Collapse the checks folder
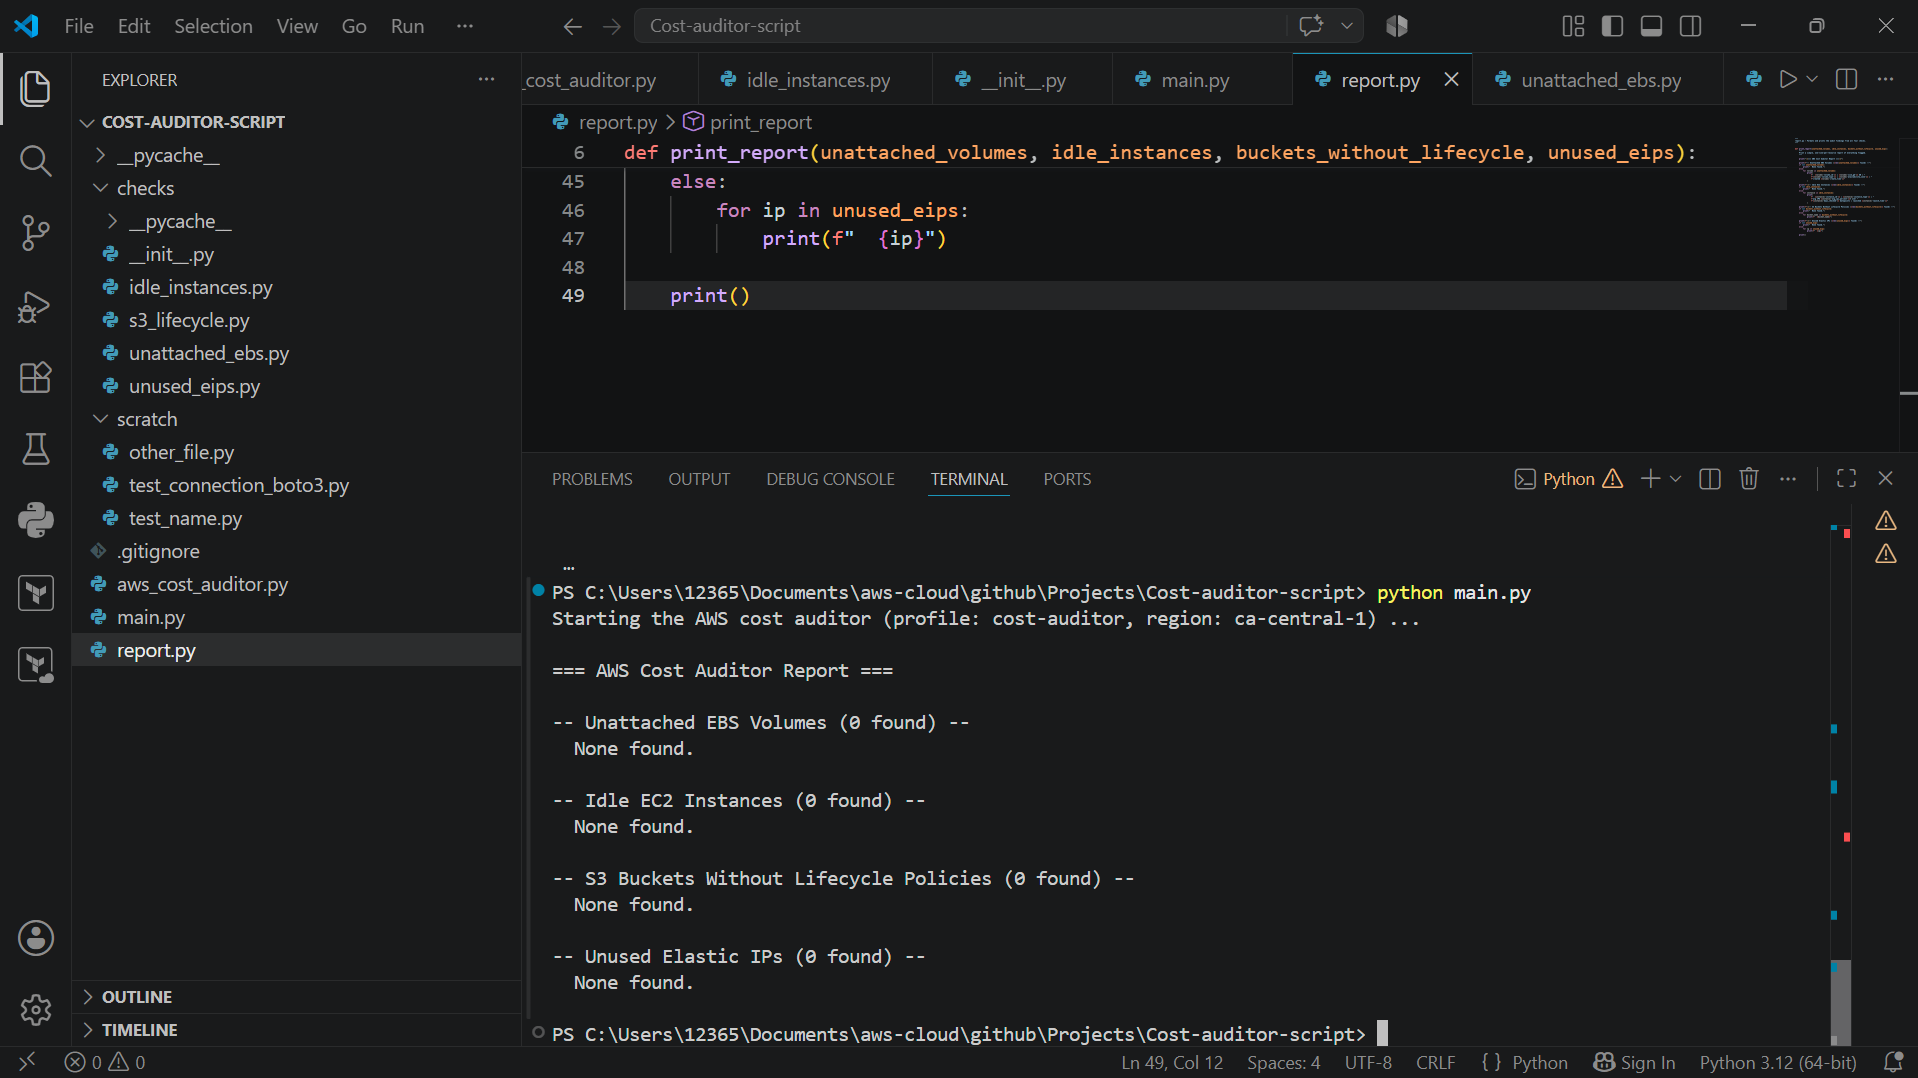 click(x=100, y=188)
